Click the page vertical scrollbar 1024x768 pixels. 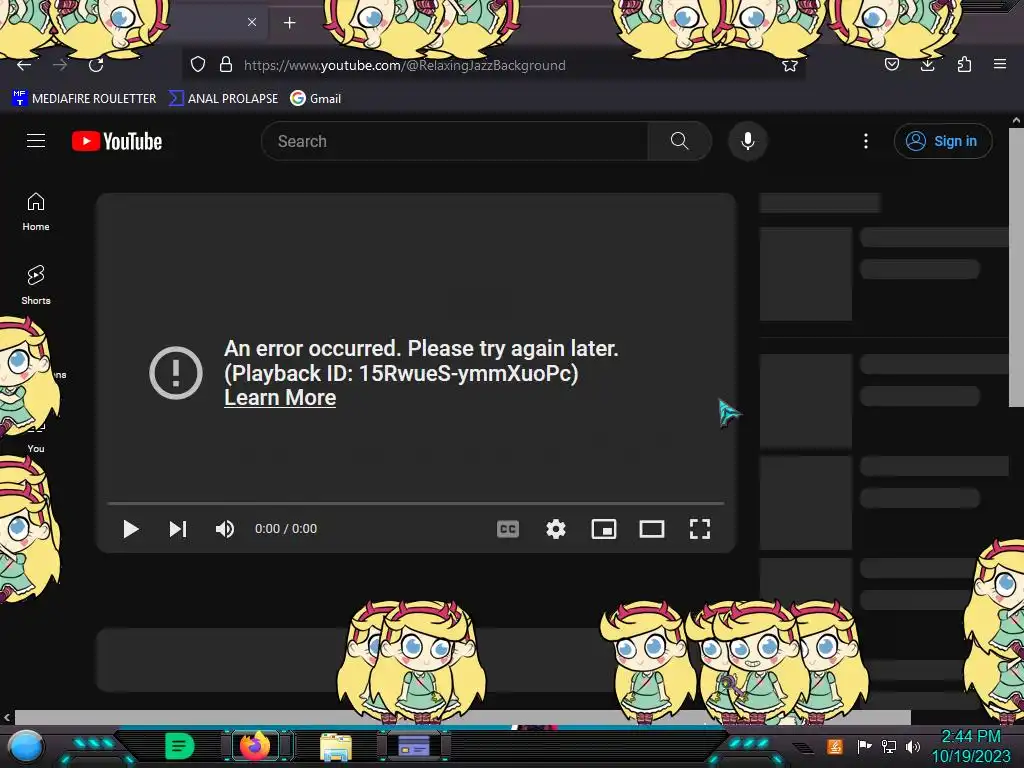tap(1016, 267)
